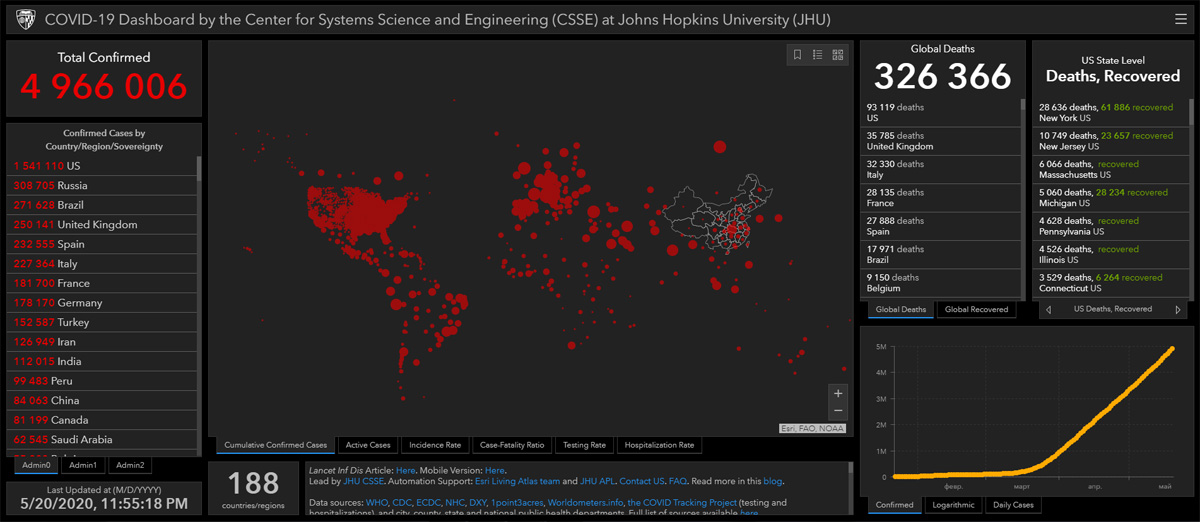Viewport: 1200px width, 522px height.
Task: Go to next US state panel arrow
Action: (1178, 310)
